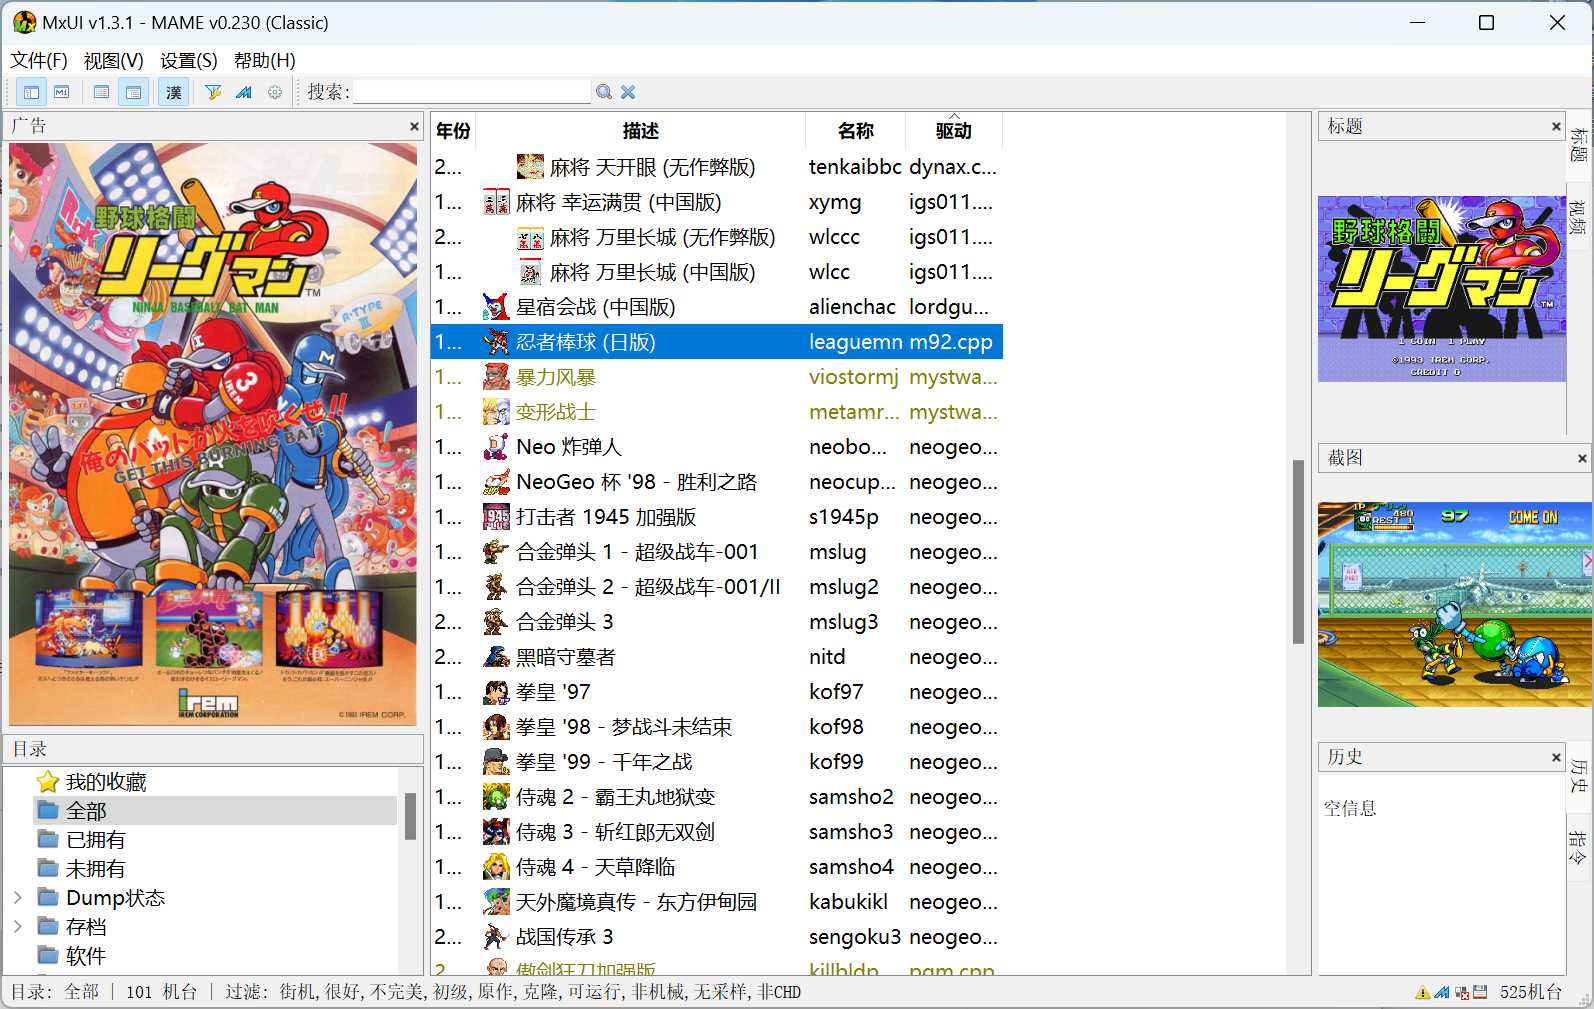Open the 设置(S) menu
1594x1009 pixels.
[189, 60]
